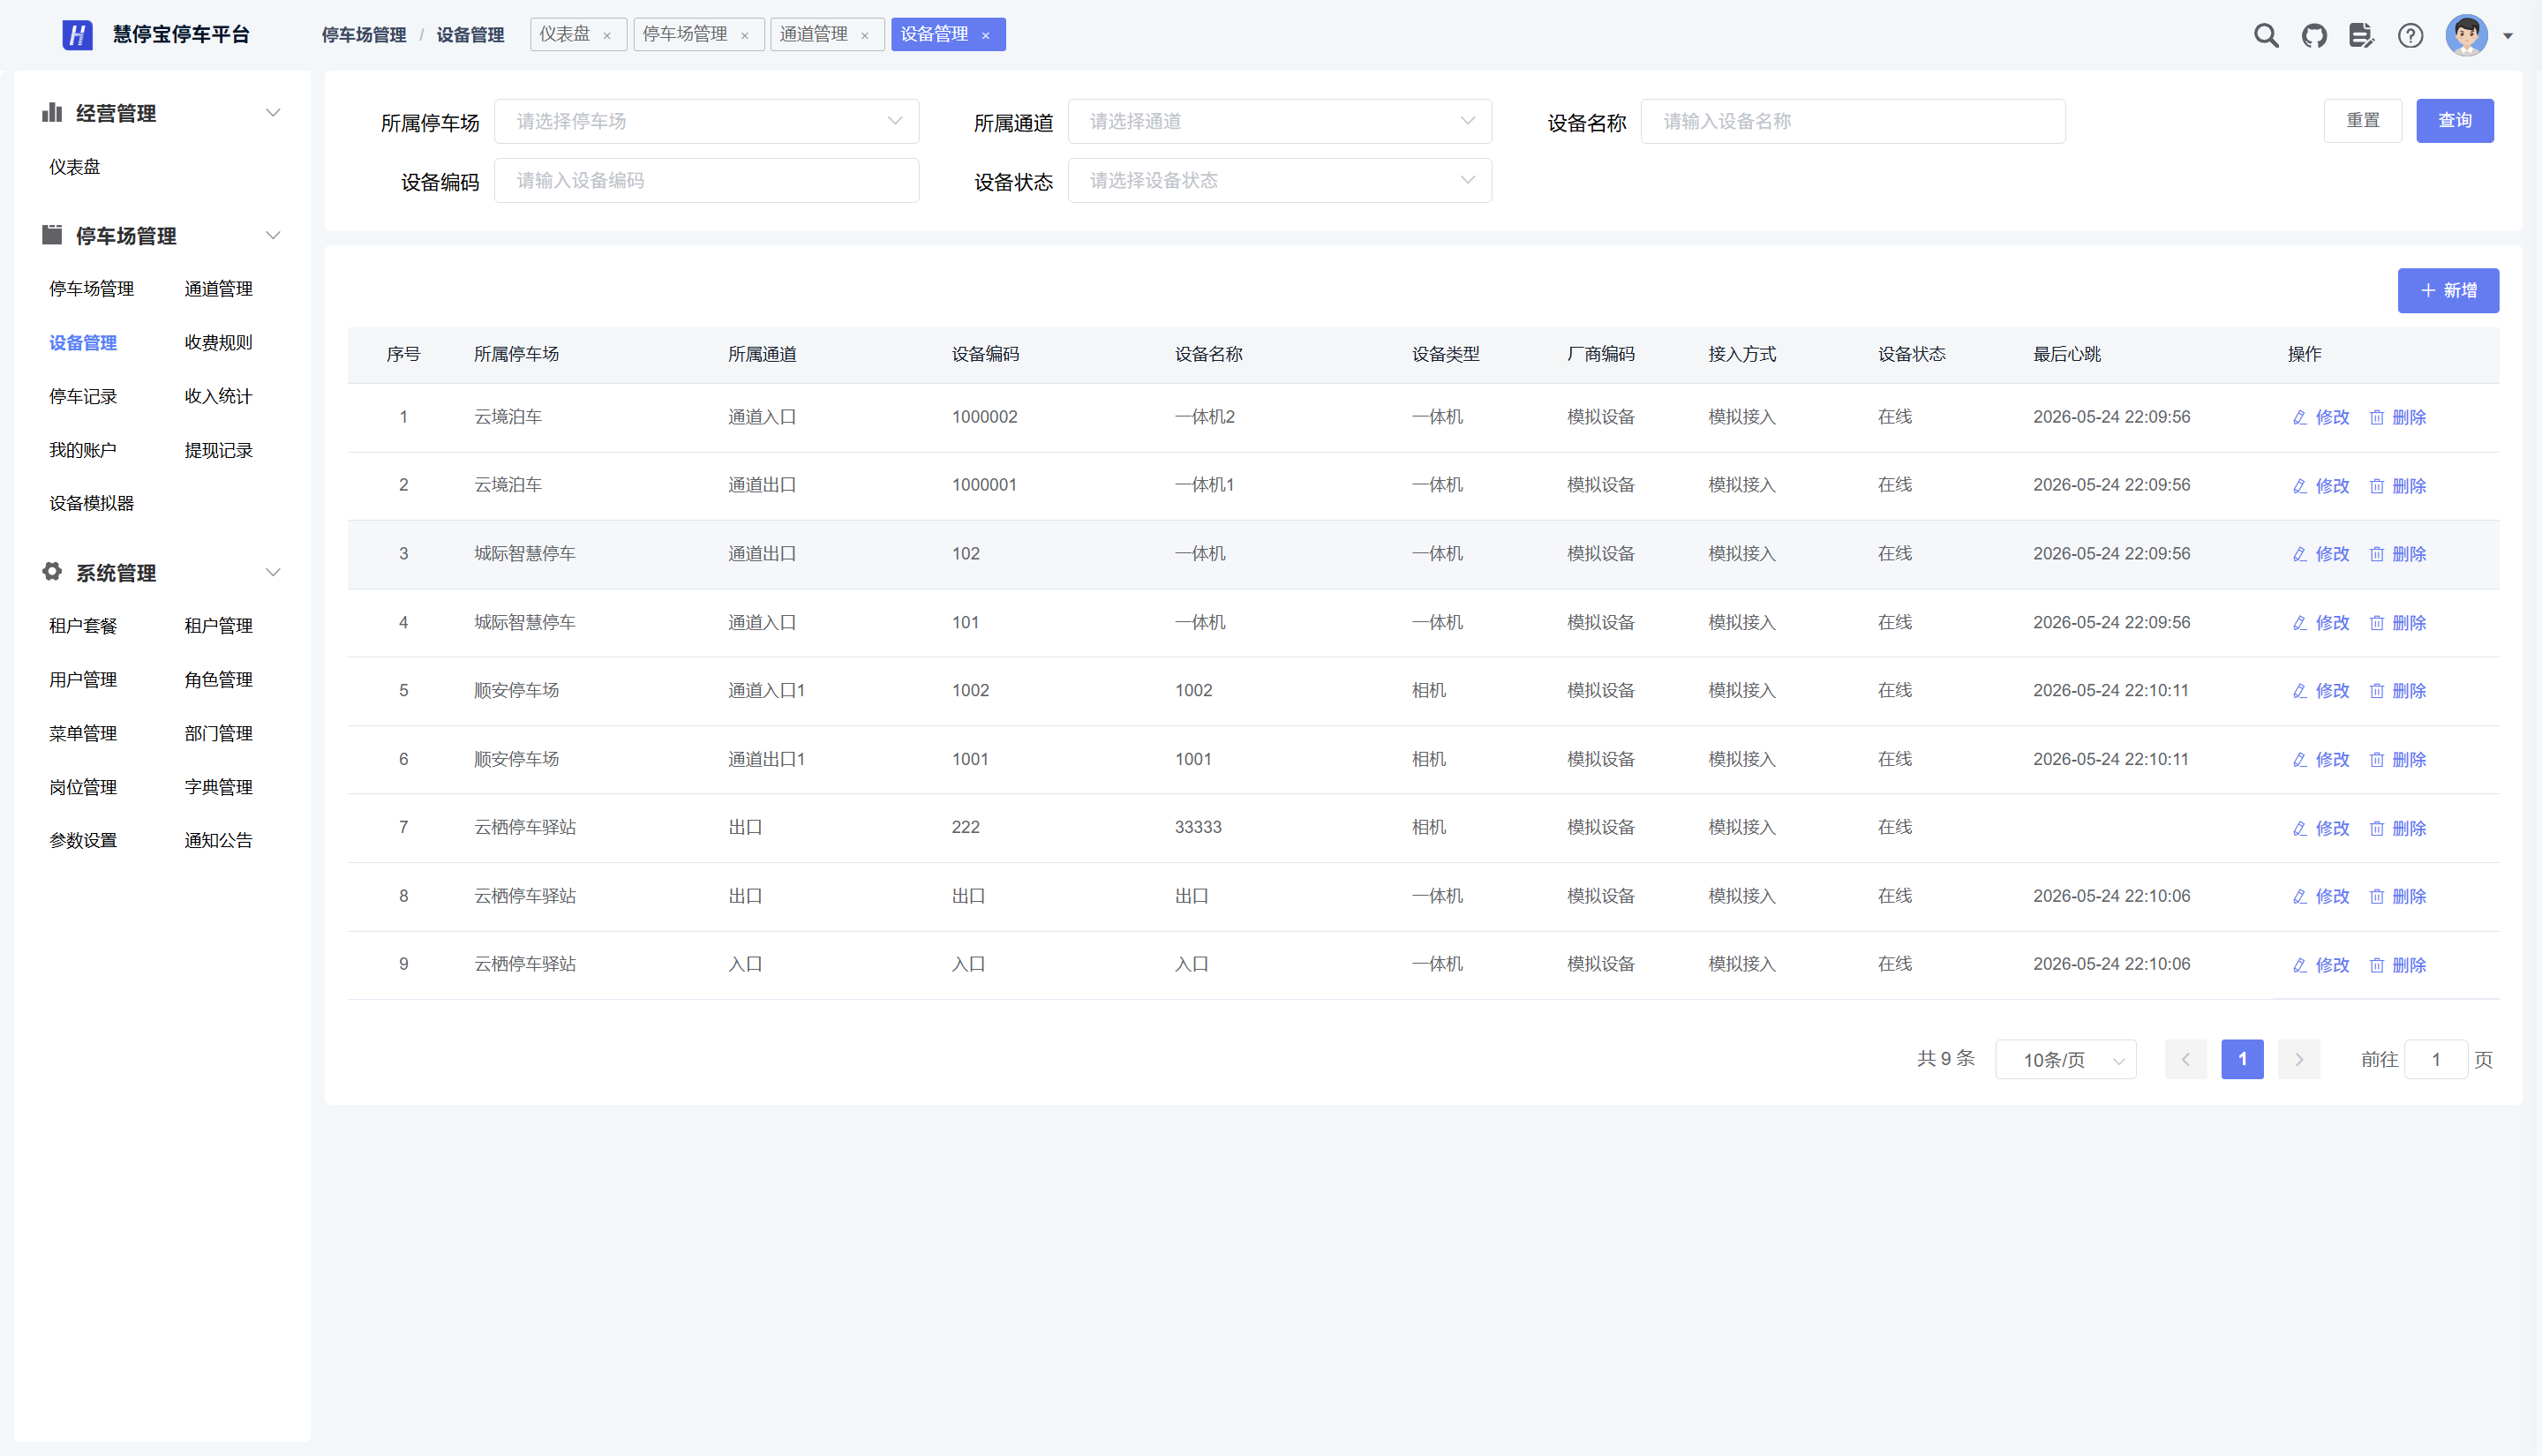Click delete icon in row 9
Viewport: 2542px width, 1456px height.
(x=2376, y=966)
